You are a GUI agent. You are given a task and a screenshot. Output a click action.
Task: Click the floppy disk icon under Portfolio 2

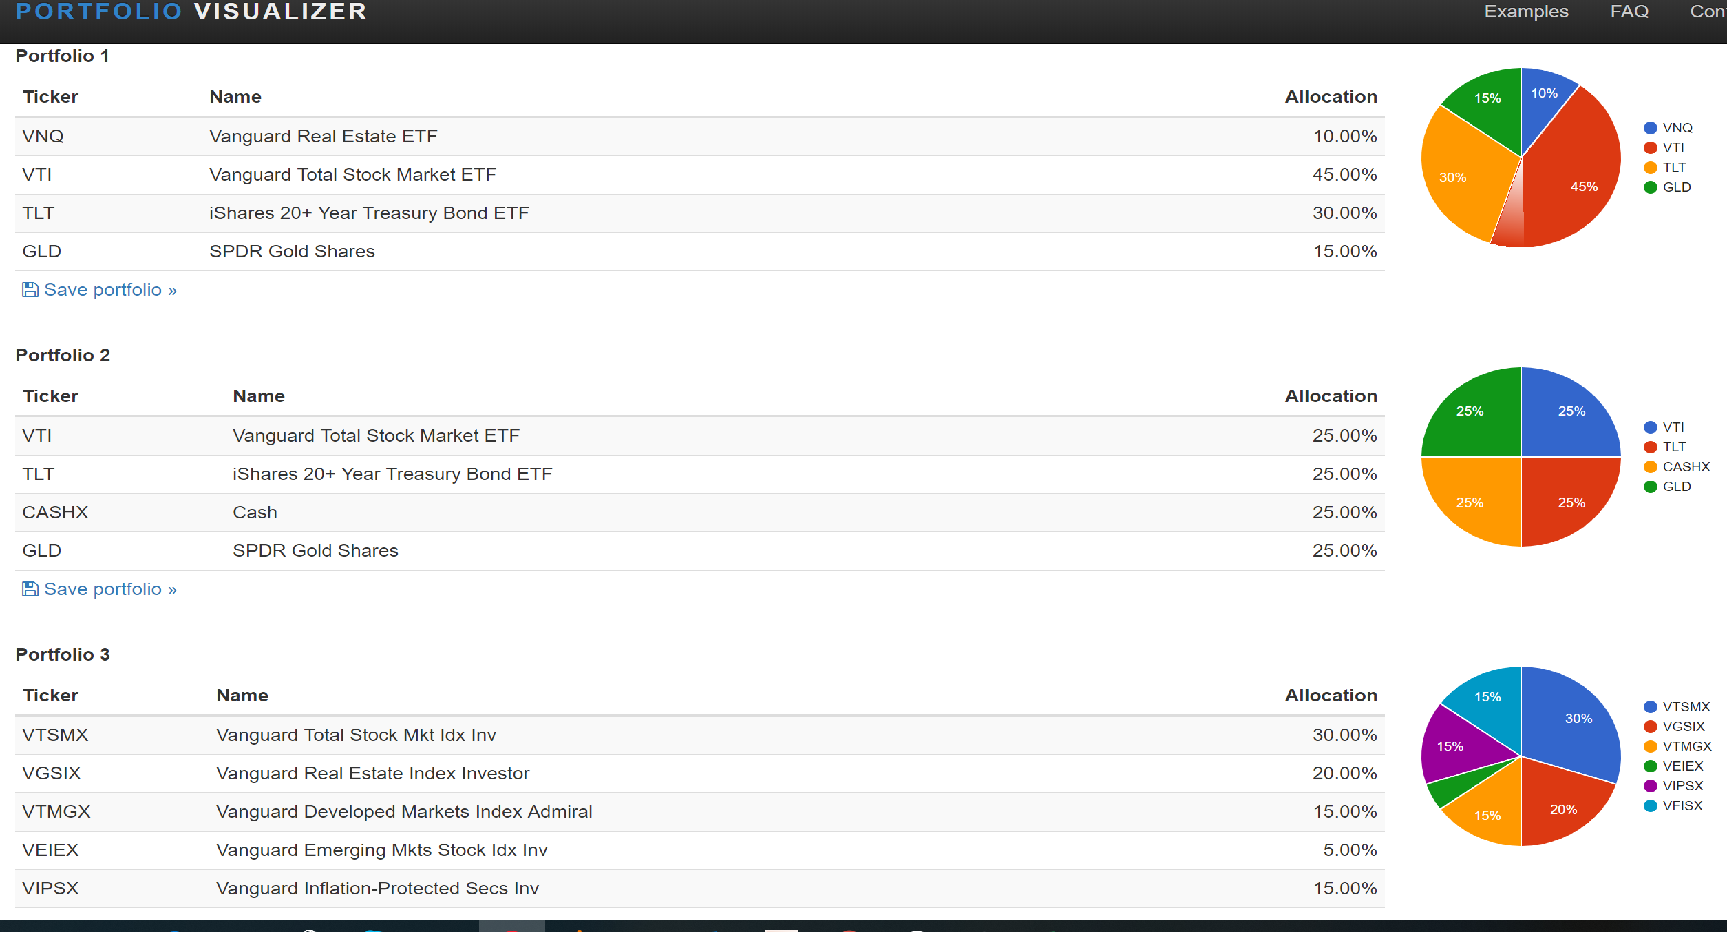tap(30, 589)
